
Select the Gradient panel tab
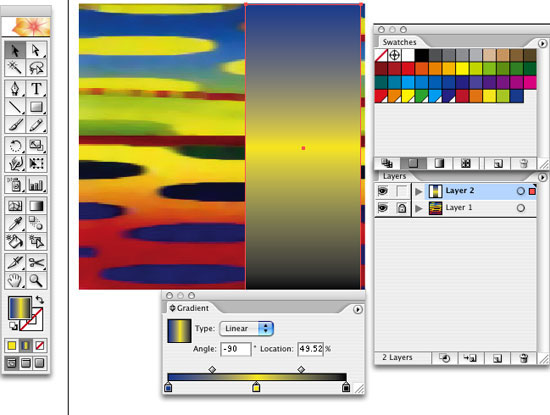193,308
